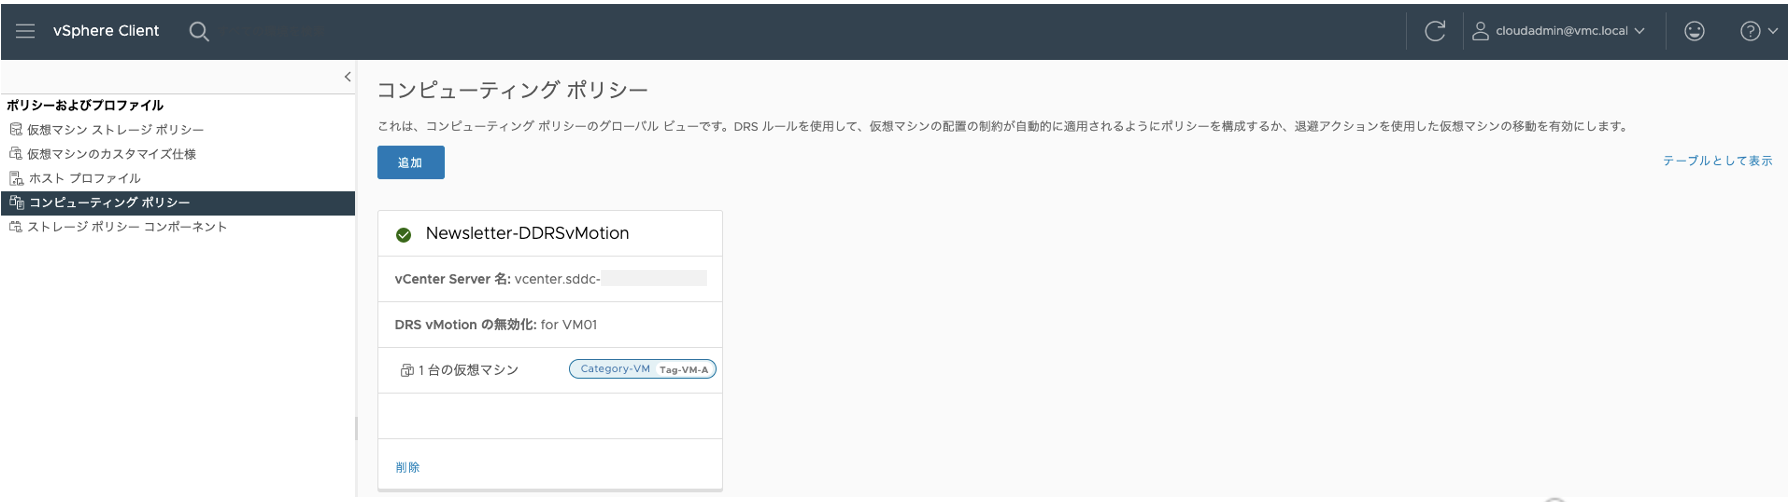Click the VM storage policy icon
Screen dimensions: 1790x502
point(15,130)
